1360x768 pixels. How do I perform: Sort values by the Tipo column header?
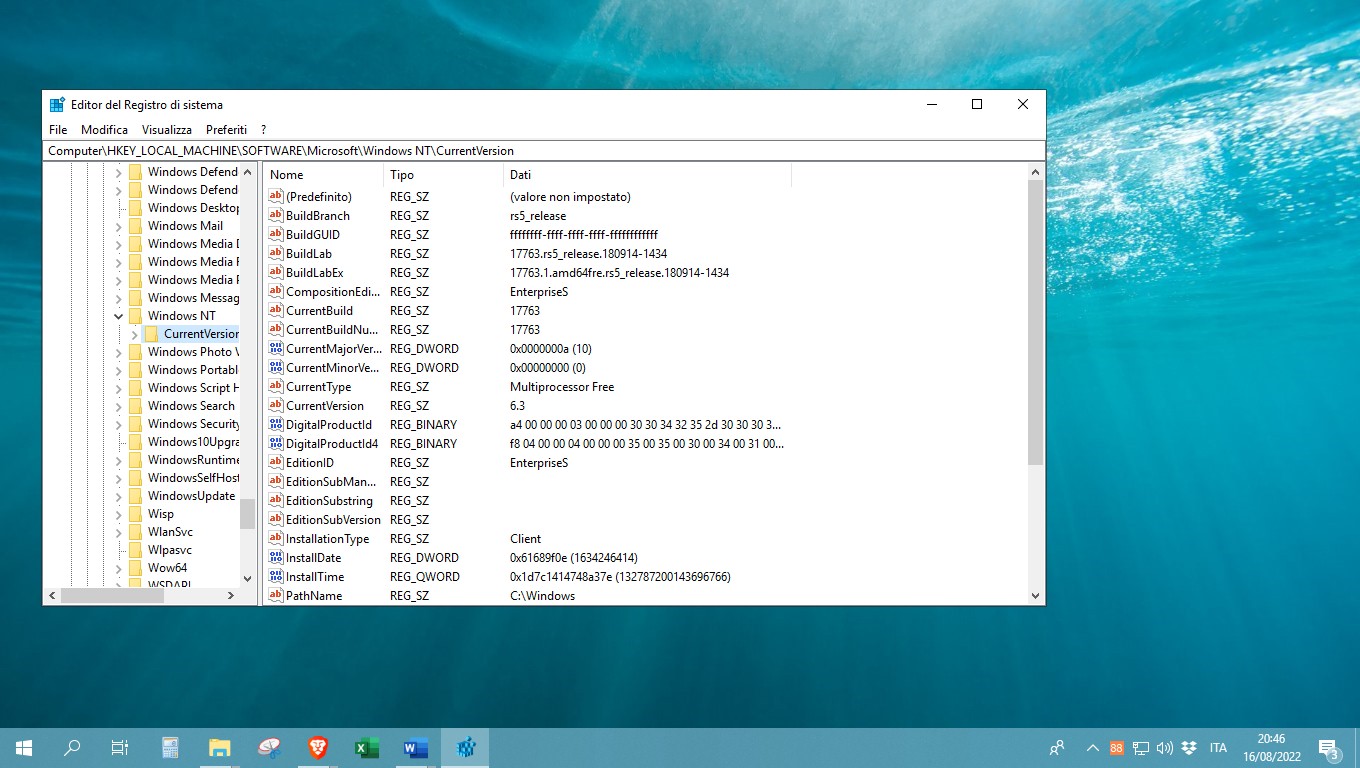click(443, 175)
